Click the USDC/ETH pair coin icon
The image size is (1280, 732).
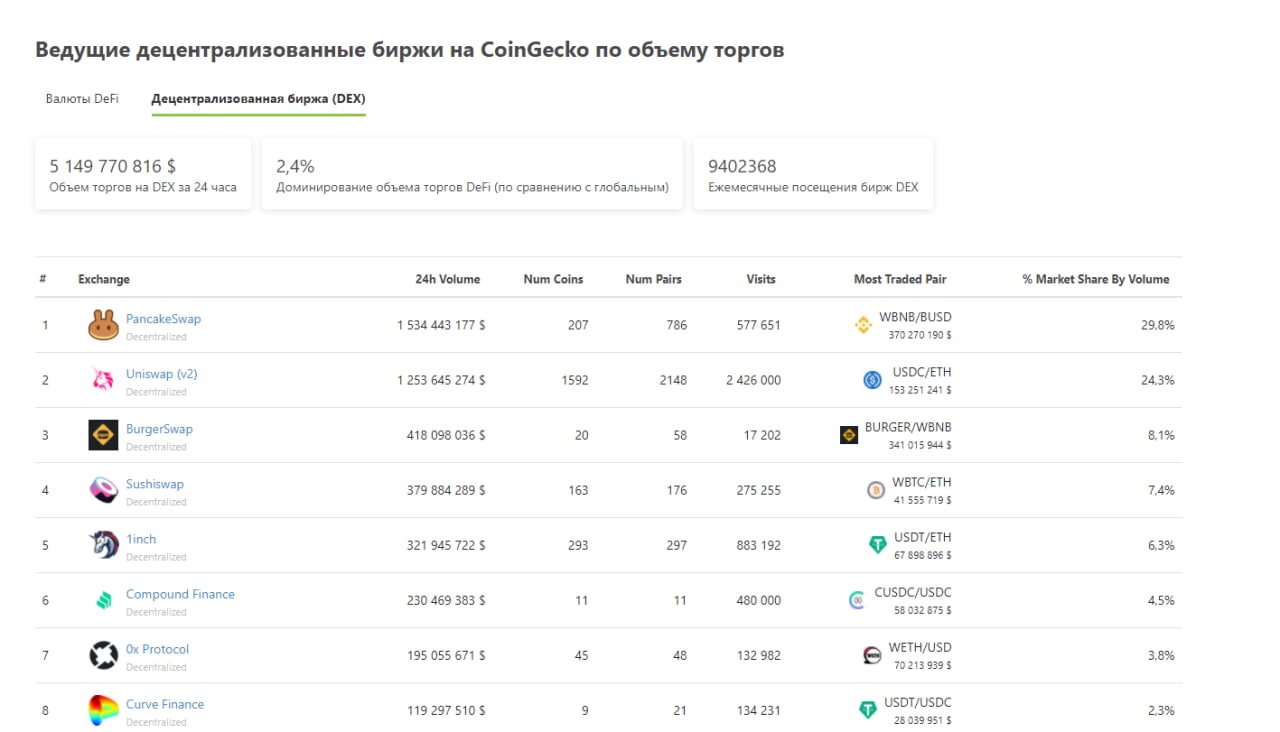point(872,380)
